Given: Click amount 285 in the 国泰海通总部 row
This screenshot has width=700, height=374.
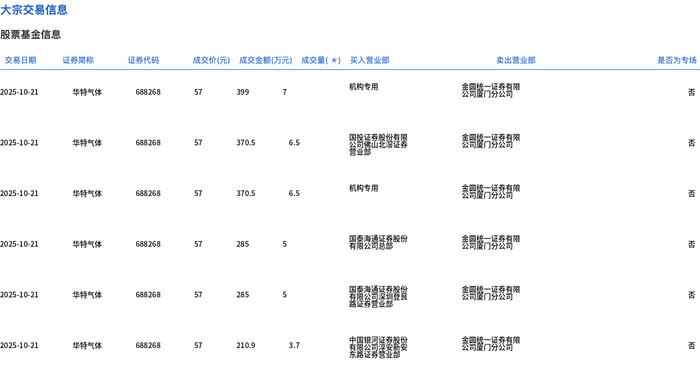Looking at the screenshot, I should pyautogui.click(x=243, y=244).
